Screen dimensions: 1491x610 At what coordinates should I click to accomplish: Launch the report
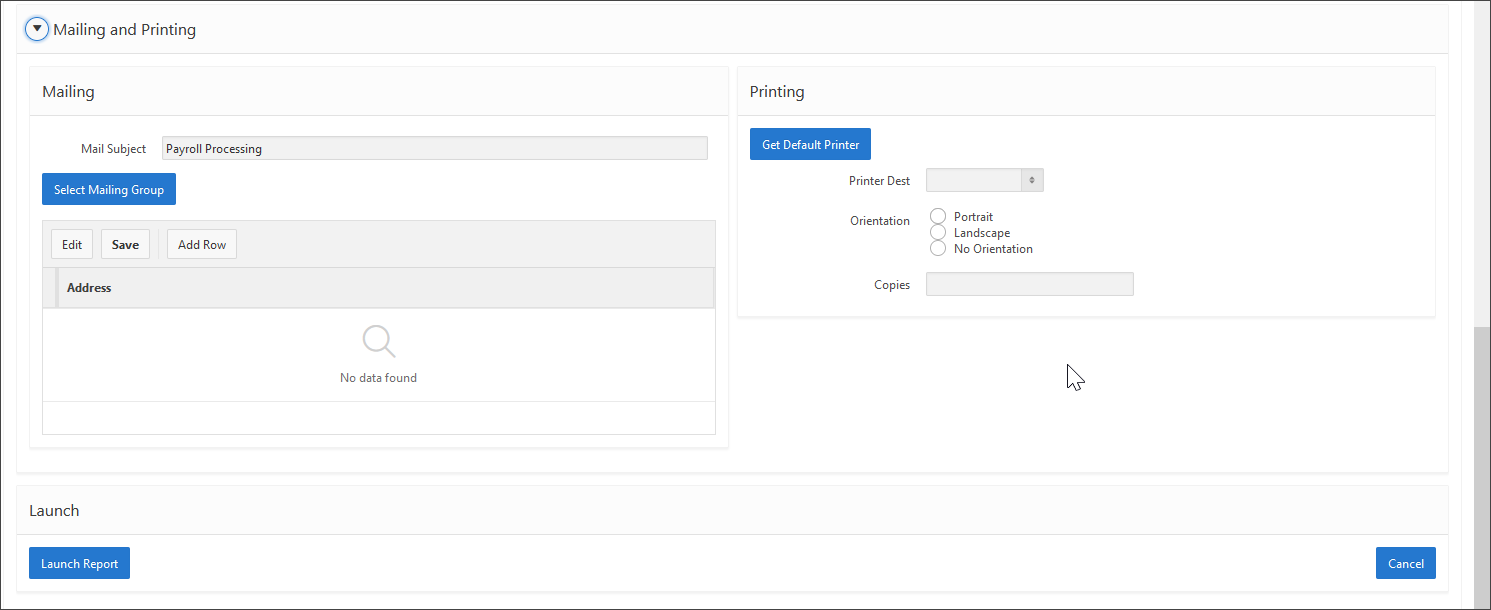(x=79, y=563)
